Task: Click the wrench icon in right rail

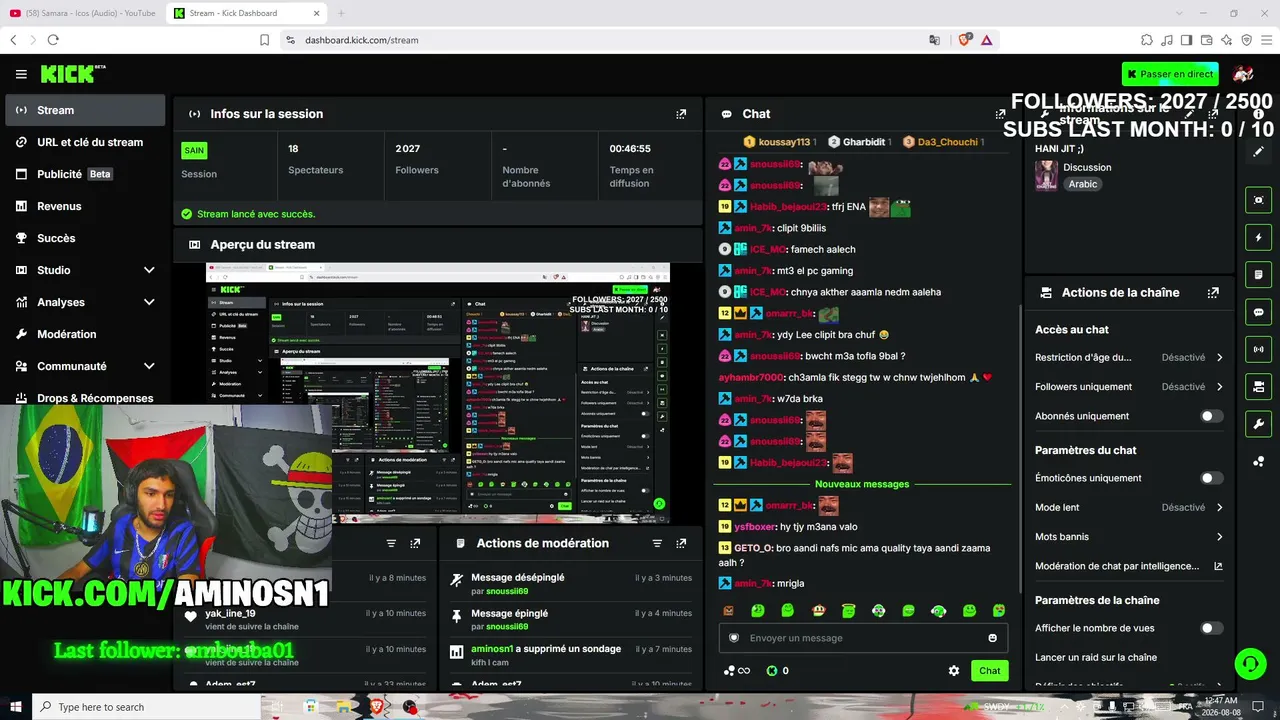Action: tap(1259, 424)
